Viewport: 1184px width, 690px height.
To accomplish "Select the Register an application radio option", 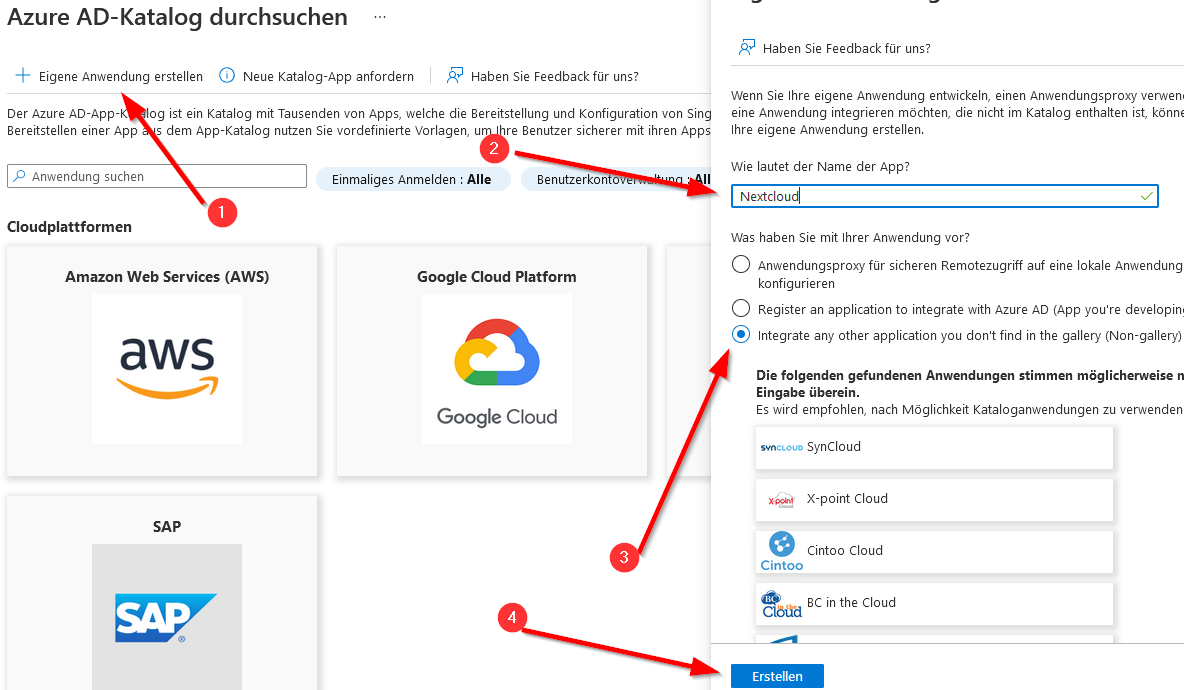I will point(741,308).
